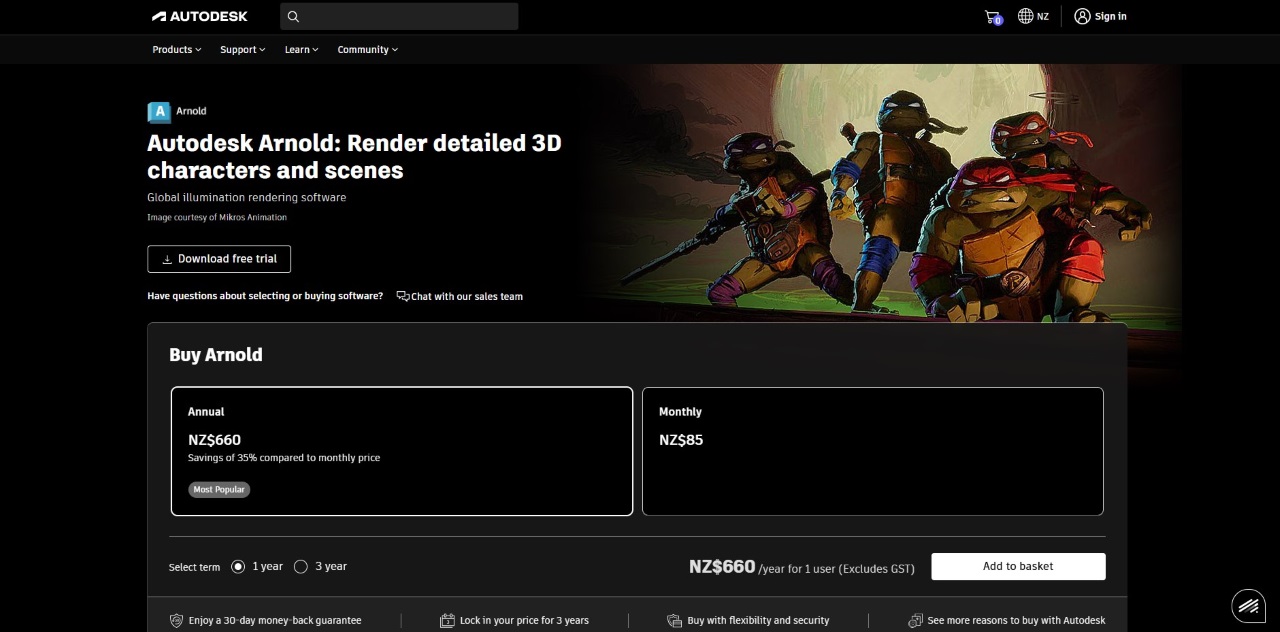This screenshot has width=1280, height=632.
Task: Expand the Products menu
Action: [177, 49]
